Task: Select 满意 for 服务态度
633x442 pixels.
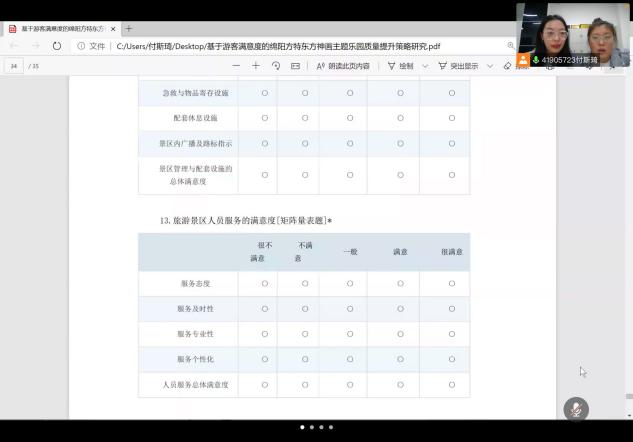Action: pos(400,283)
